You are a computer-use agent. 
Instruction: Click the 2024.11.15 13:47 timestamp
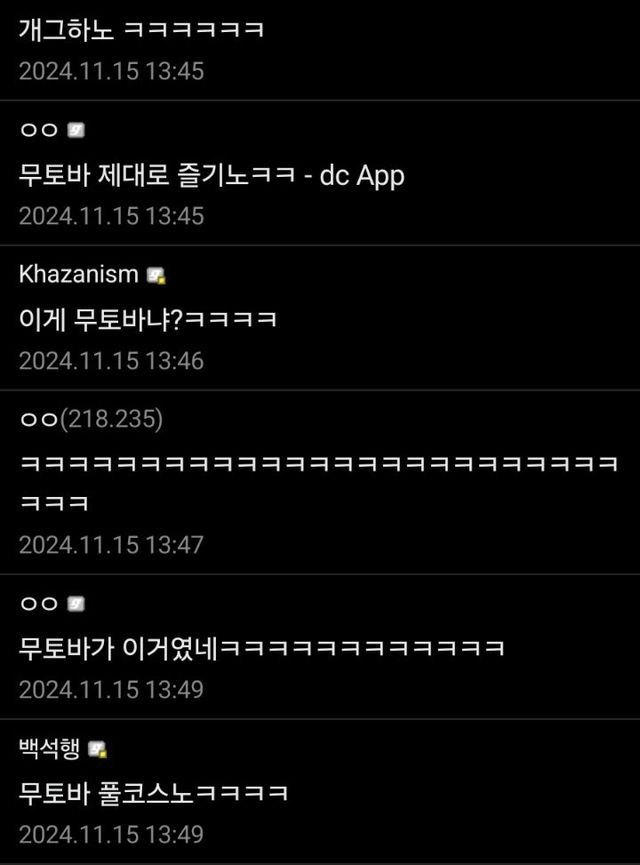tap(111, 545)
